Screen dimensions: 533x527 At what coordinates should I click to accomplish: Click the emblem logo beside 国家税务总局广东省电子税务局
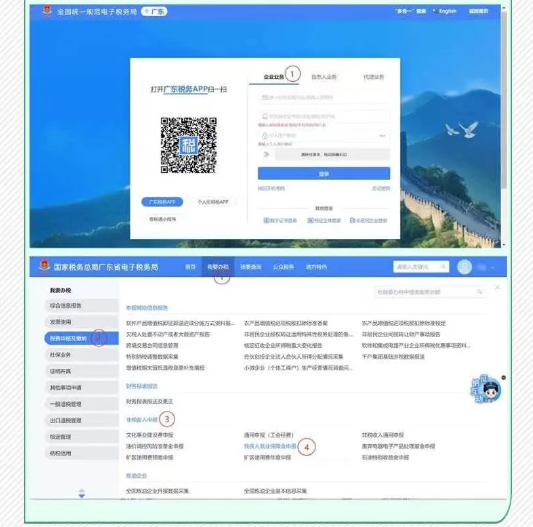pyautogui.click(x=44, y=266)
